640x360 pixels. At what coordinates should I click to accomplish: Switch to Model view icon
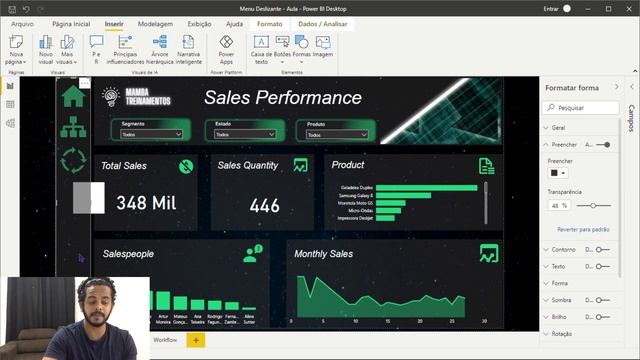(x=10, y=123)
